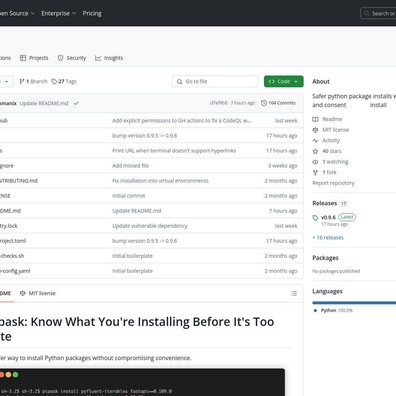Open the Packages section heading
This screenshot has height=396, width=396.
pyautogui.click(x=325, y=258)
